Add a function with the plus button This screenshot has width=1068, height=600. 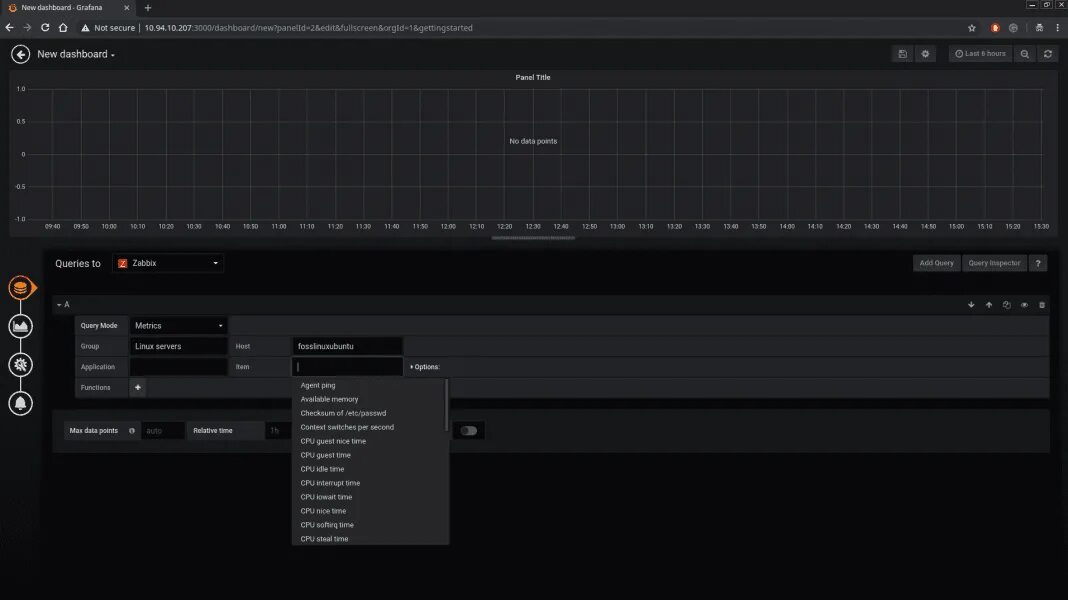click(x=138, y=388)
